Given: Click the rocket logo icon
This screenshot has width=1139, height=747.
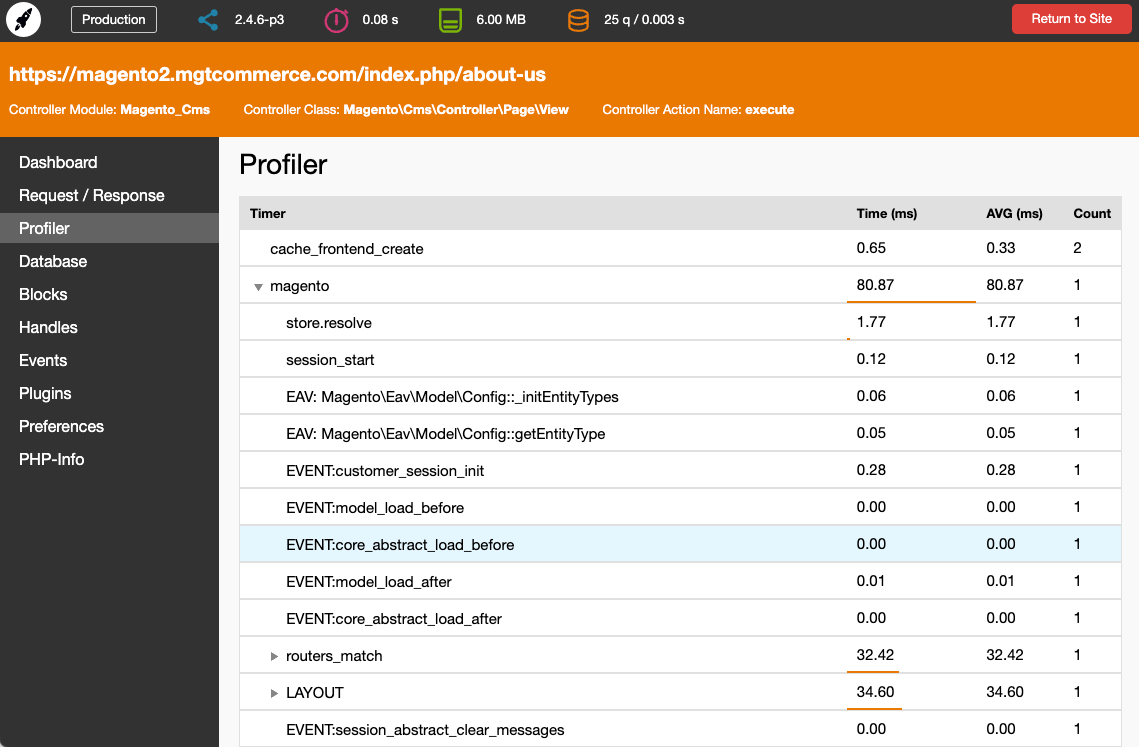Looking at the screenshot, I should pyautogui.click(x=23, y=20).
